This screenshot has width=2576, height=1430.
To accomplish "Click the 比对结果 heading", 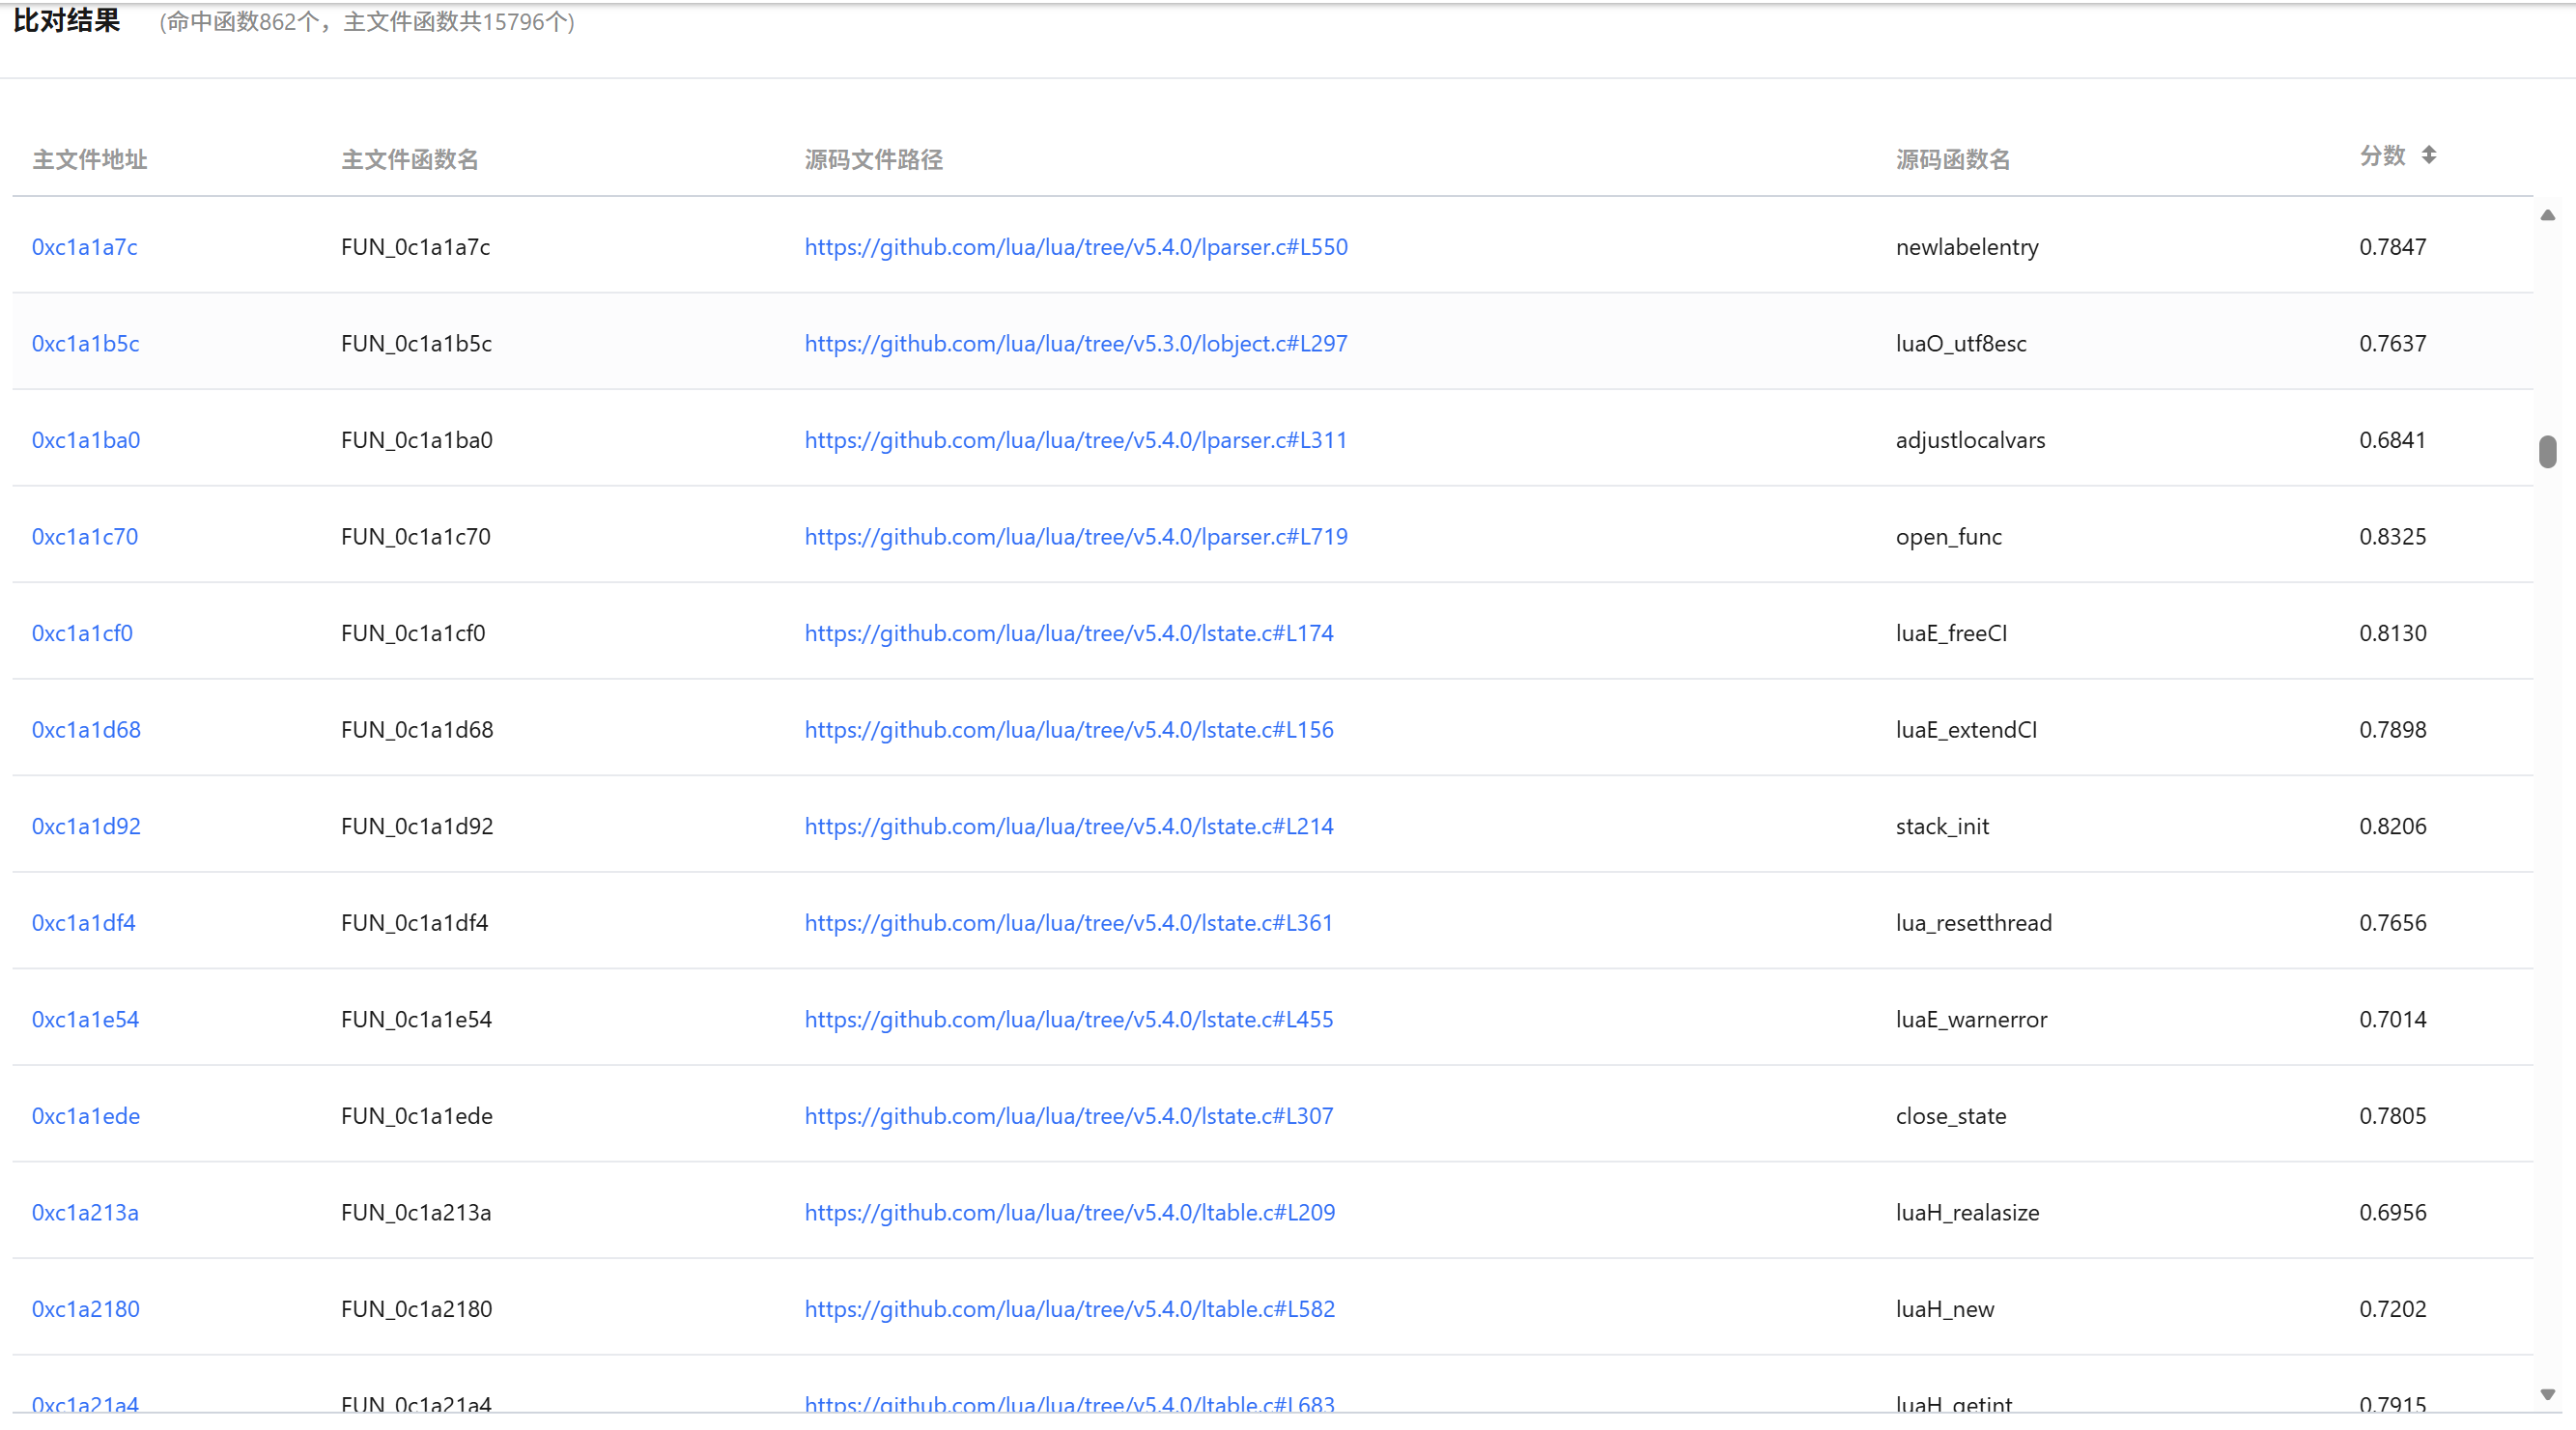I will pos(66,20).
